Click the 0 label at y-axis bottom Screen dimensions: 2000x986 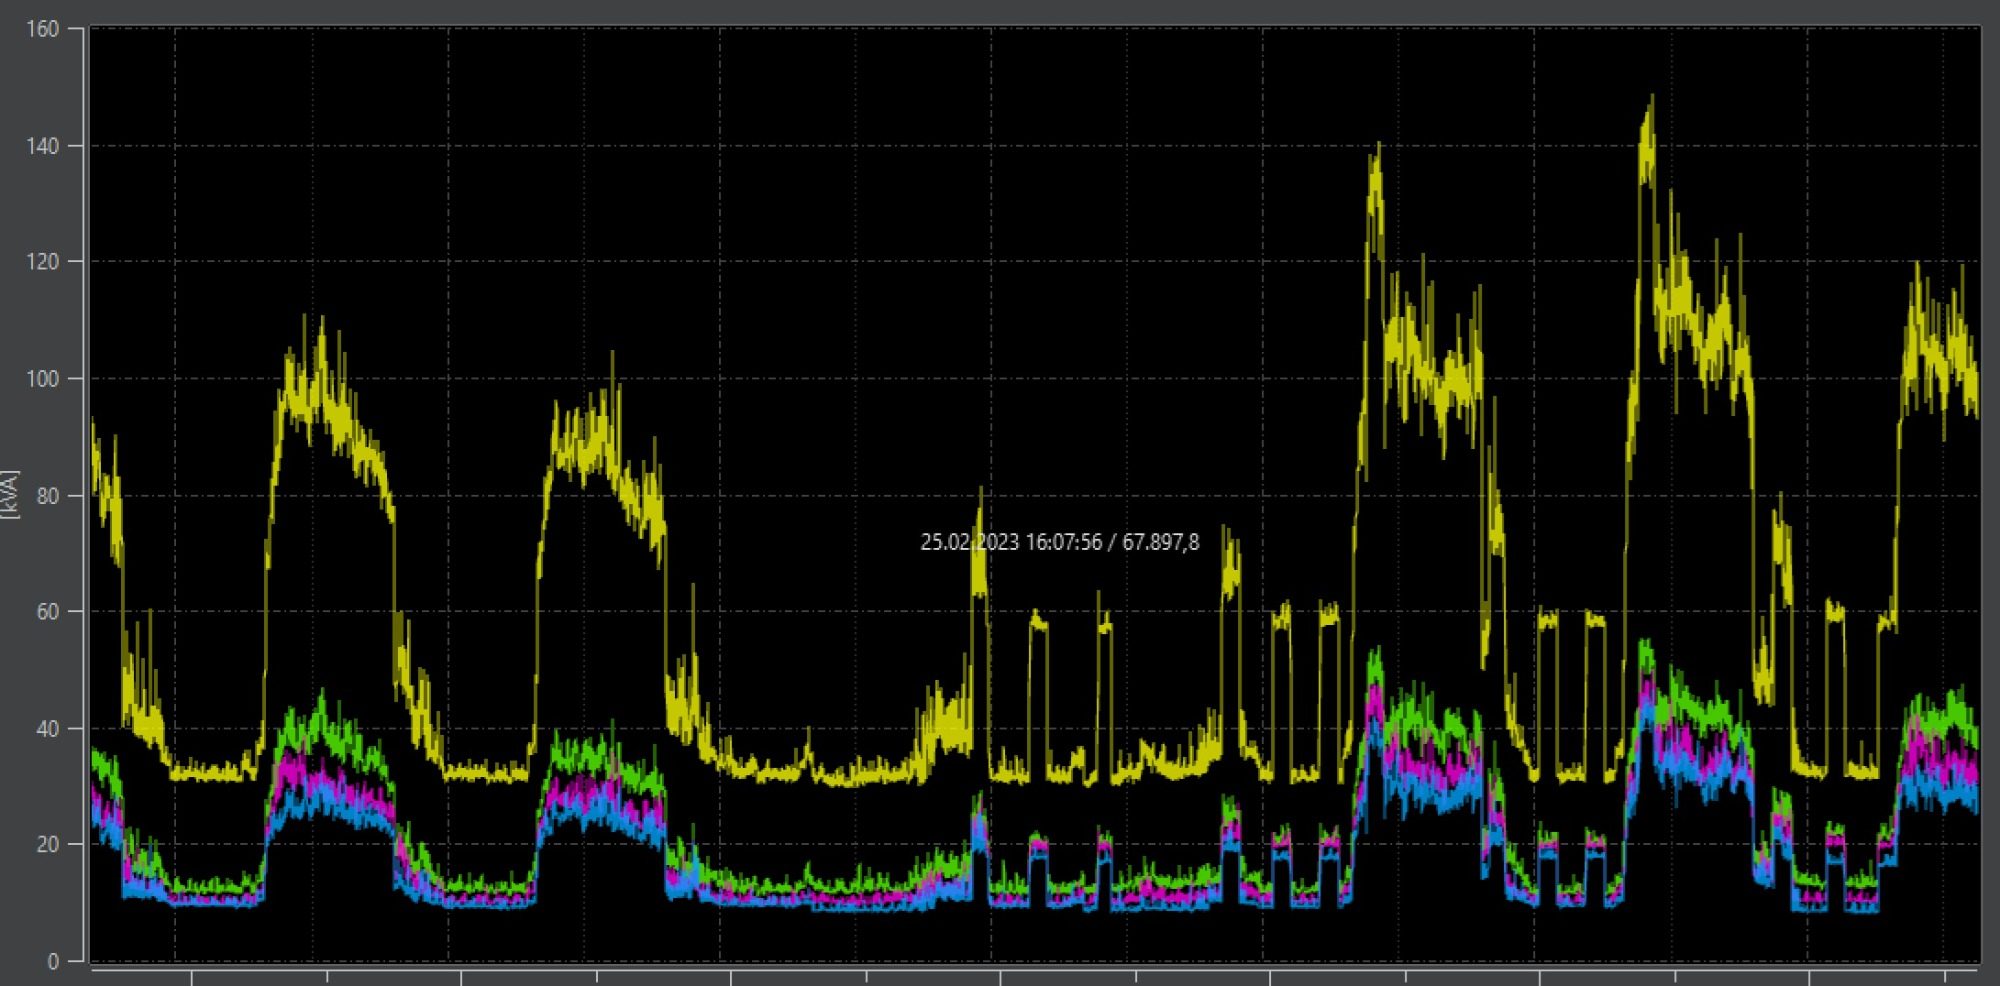(52, 961)
